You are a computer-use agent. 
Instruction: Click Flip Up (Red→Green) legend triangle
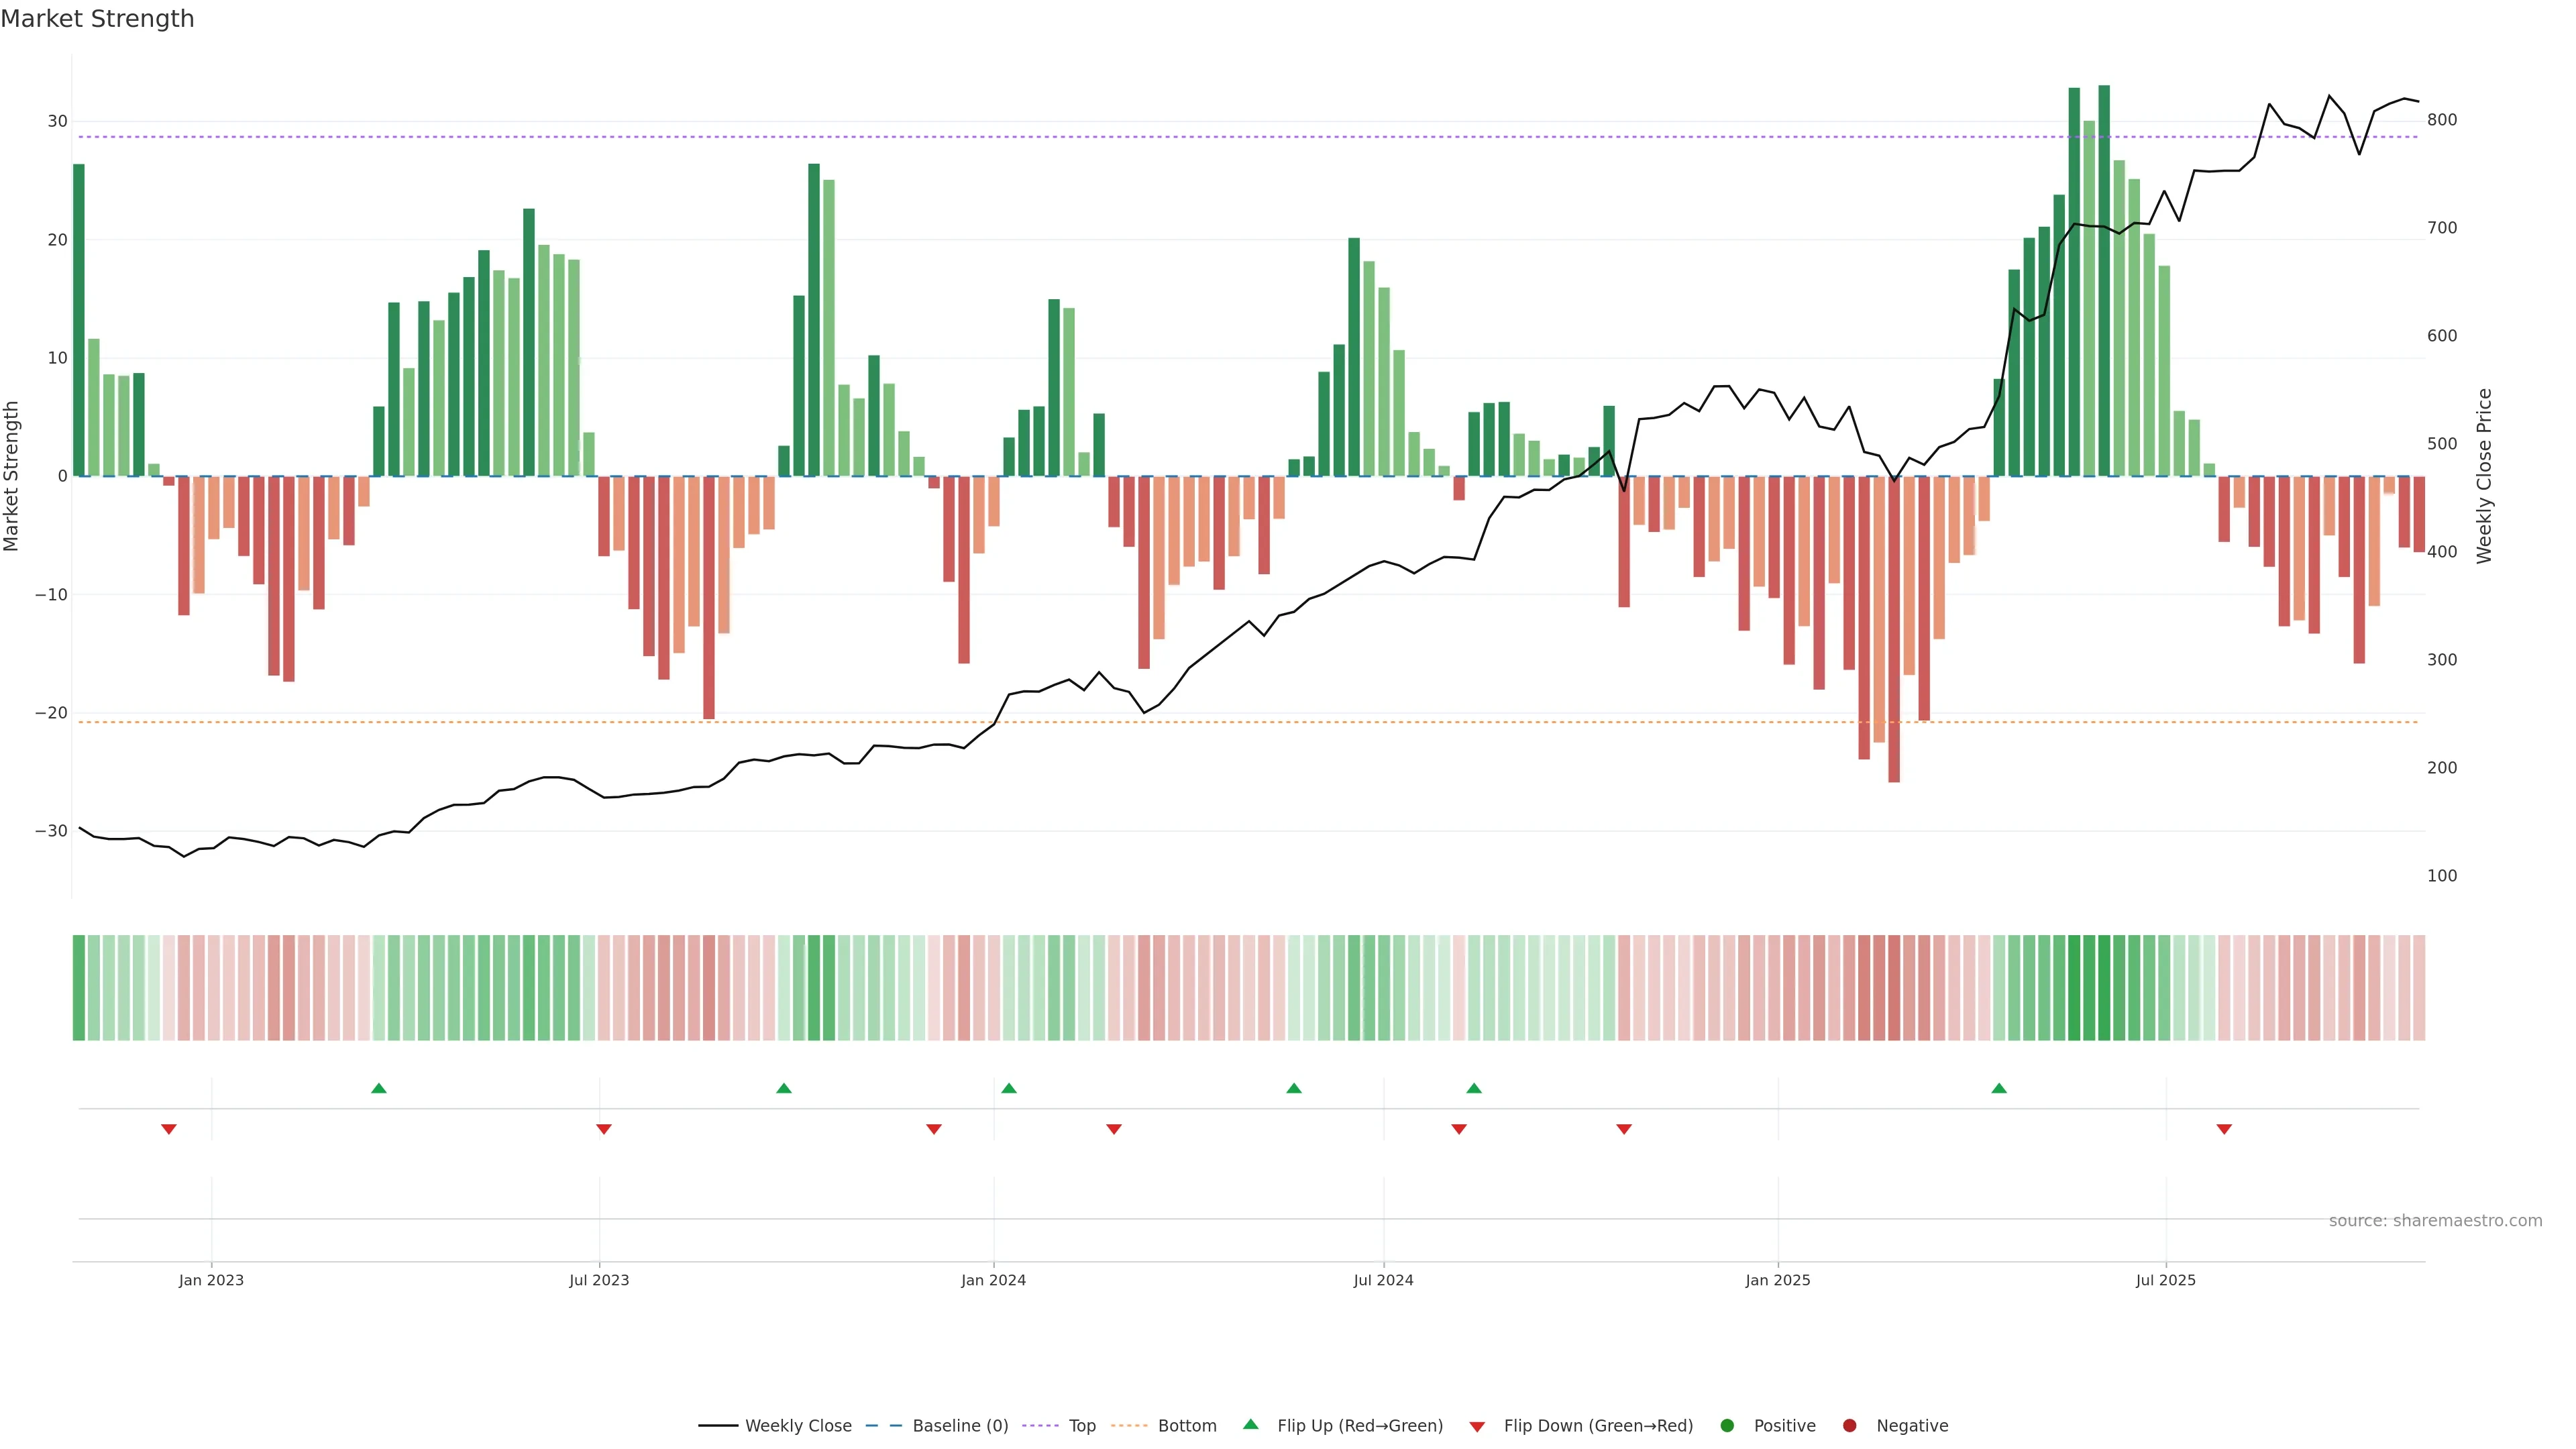(x=1250, y=1425)
